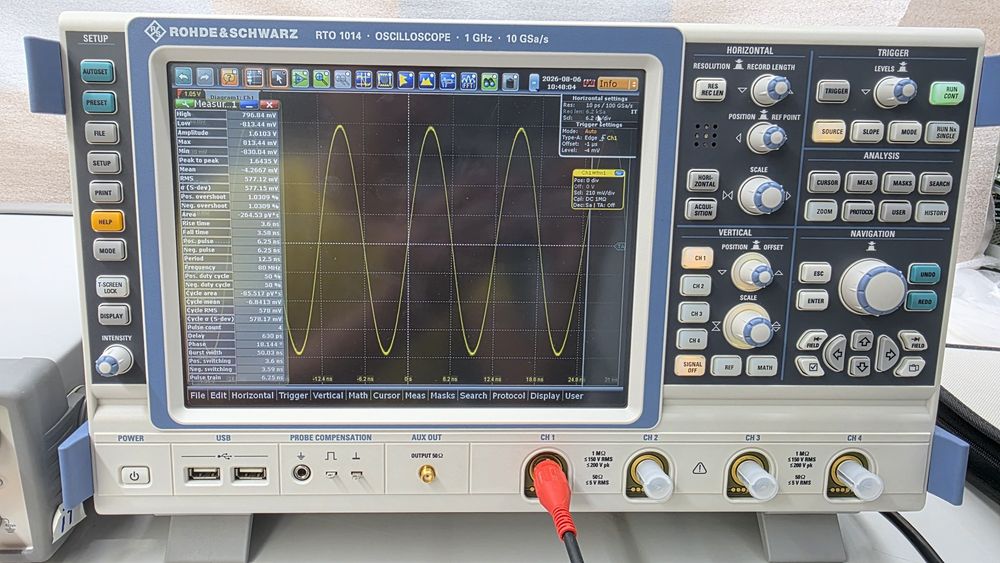Screen dimensions: 1000x563
Task: Minimize the Measurement results box
Action: pyautogui.click(x=249, y=104)
